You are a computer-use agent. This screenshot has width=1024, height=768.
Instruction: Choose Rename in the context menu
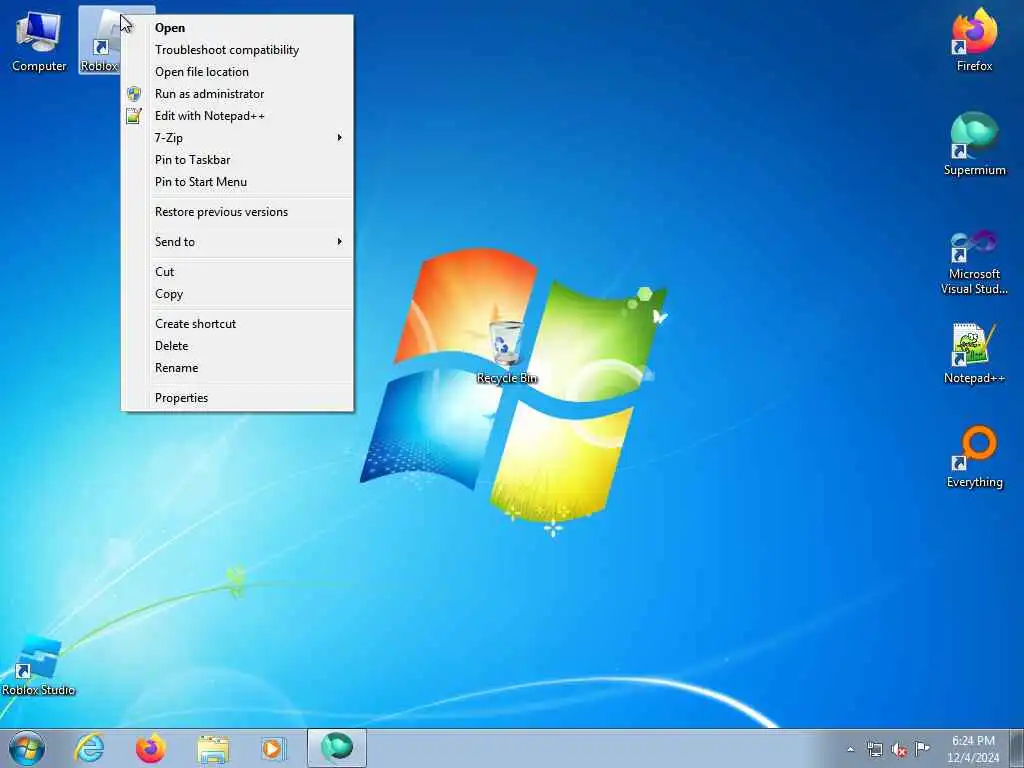point(238,368)
